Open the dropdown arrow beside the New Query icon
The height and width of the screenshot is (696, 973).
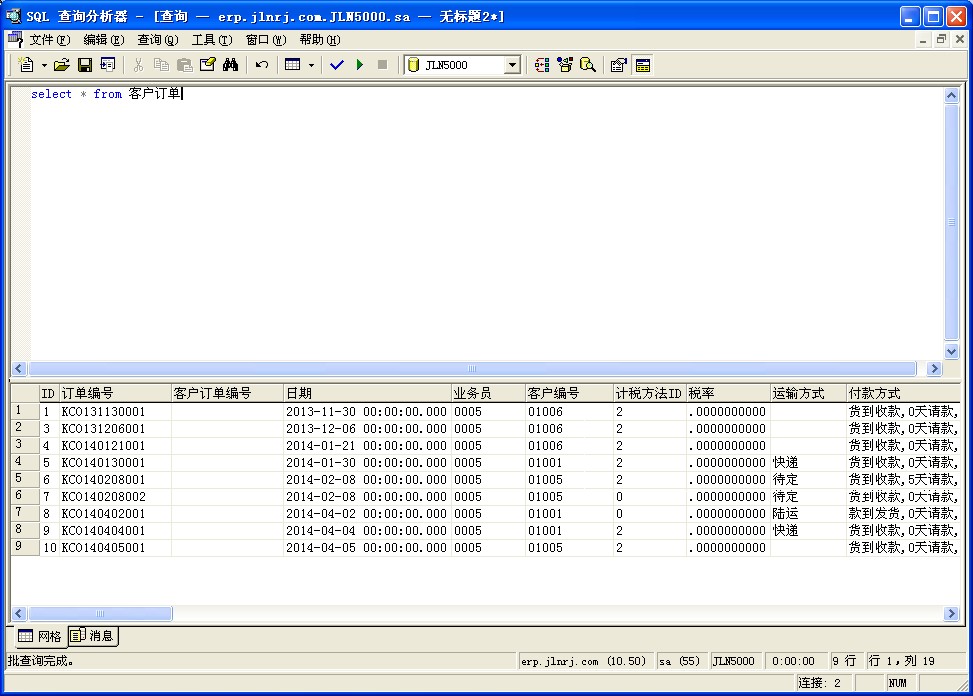coord(44,65)
